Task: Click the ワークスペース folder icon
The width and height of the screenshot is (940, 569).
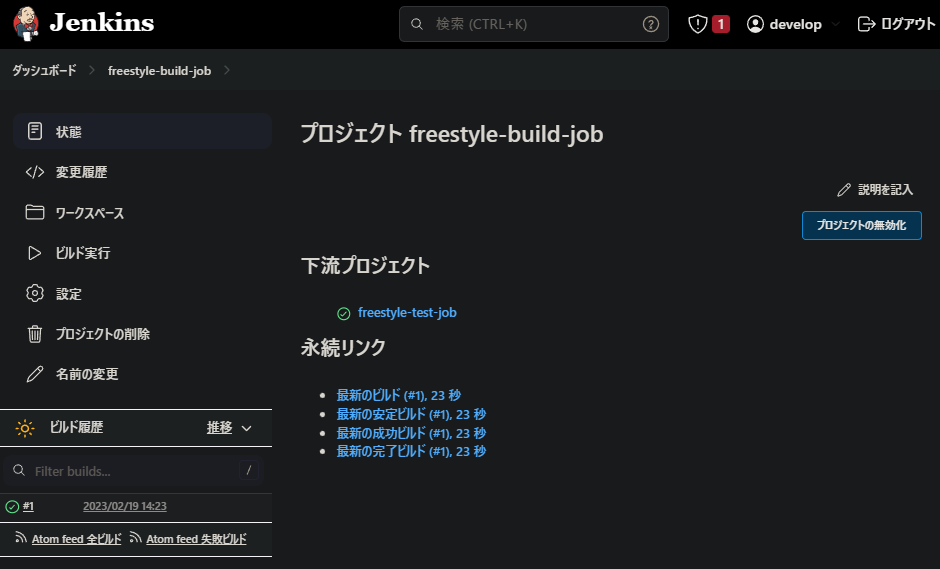Action: coord(35,212)
